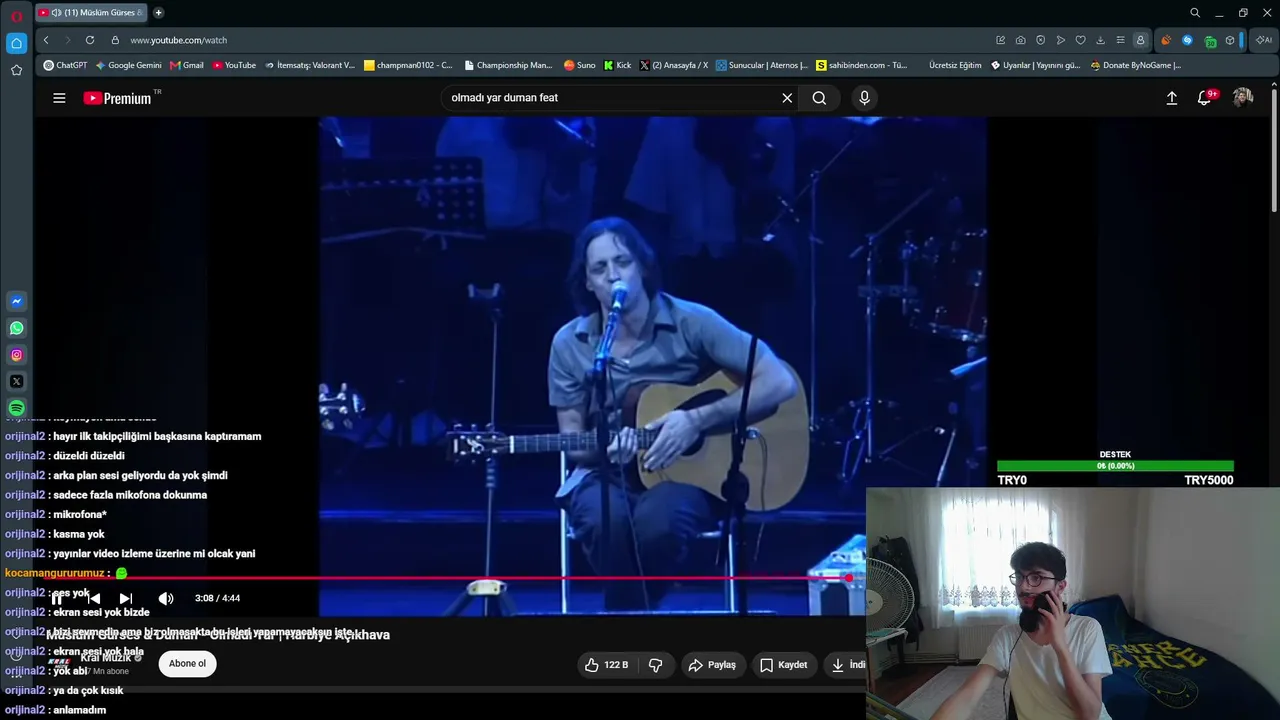
Task: Open Instagram in the Opera sidebar
Action: pos(16,355)
